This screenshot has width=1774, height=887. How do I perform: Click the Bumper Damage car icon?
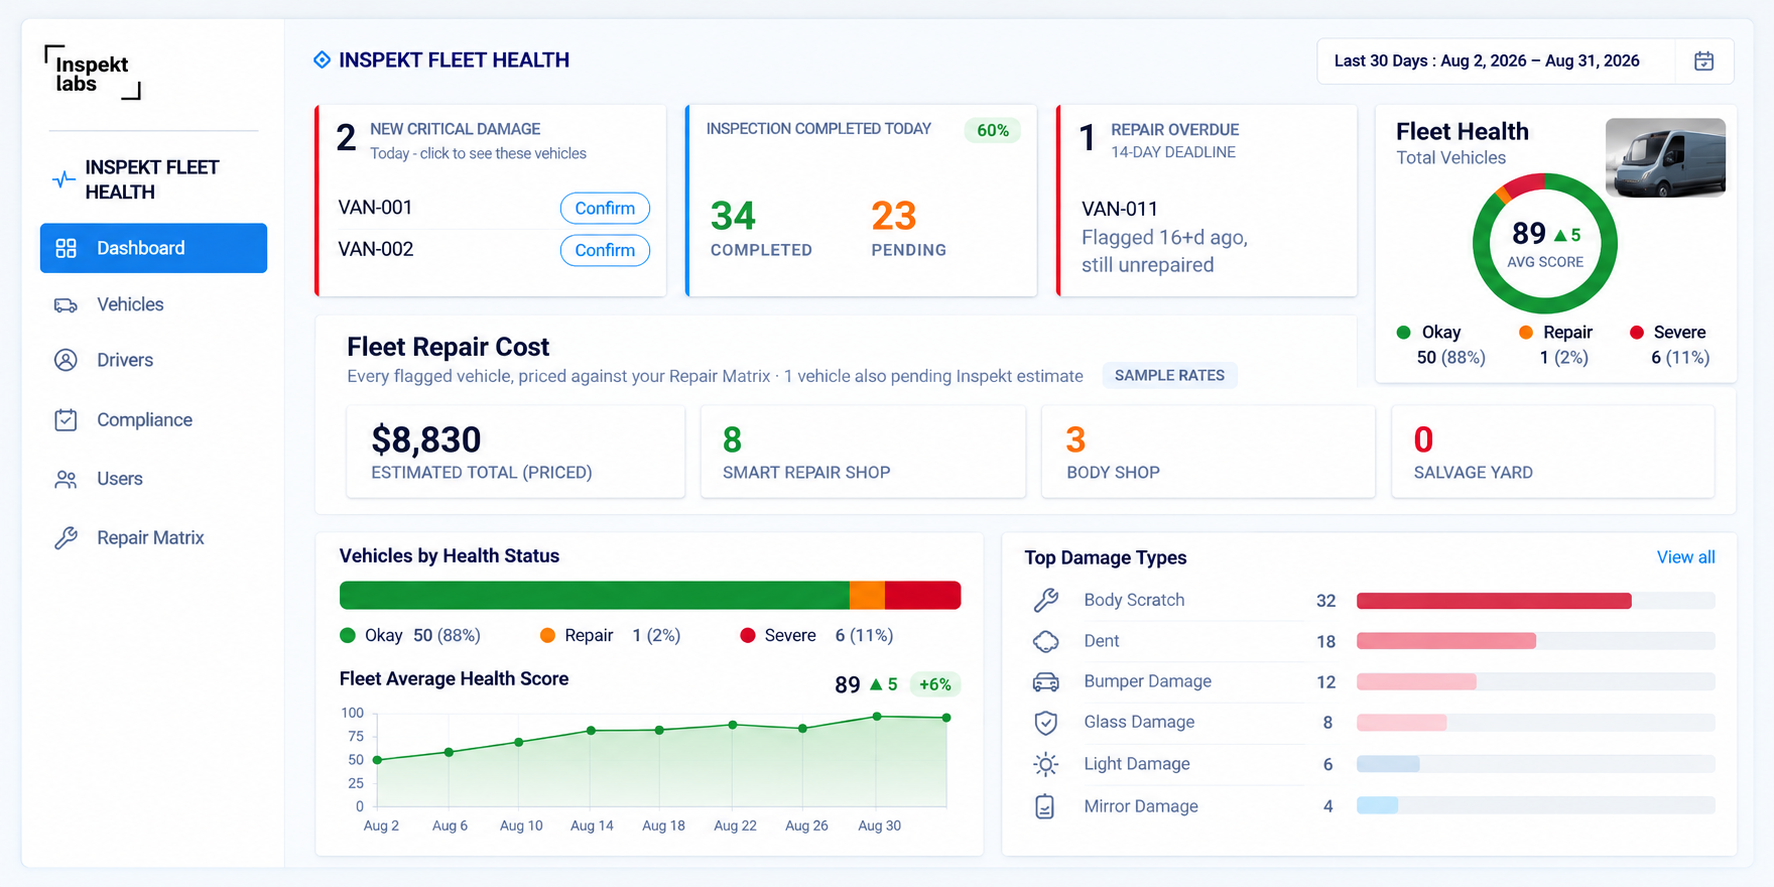pyautogui.click(x=1046, y=682)
